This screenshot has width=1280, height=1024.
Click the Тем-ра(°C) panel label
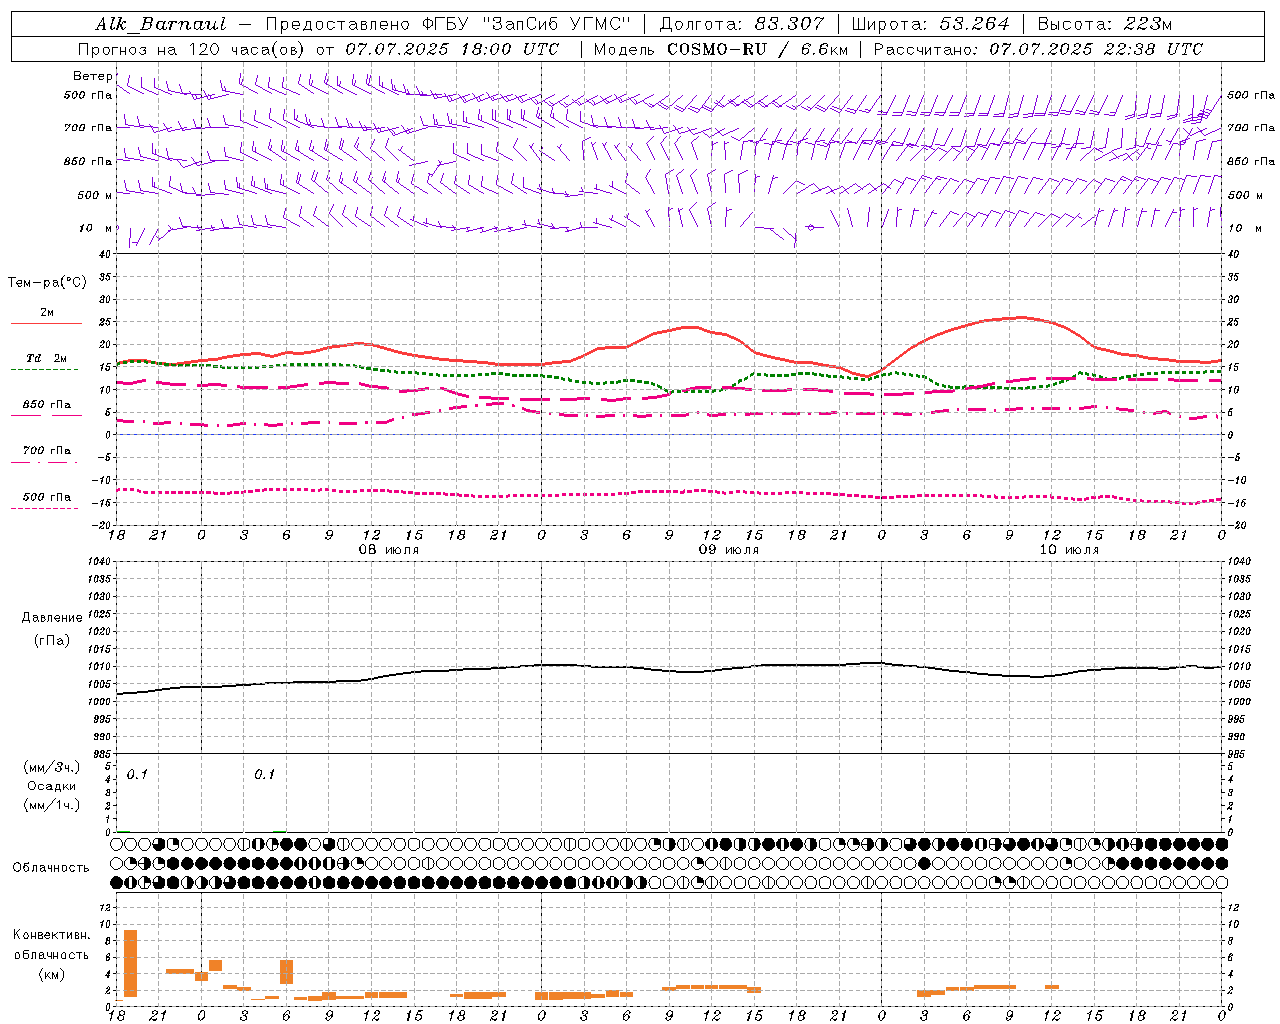pos(47,283)
